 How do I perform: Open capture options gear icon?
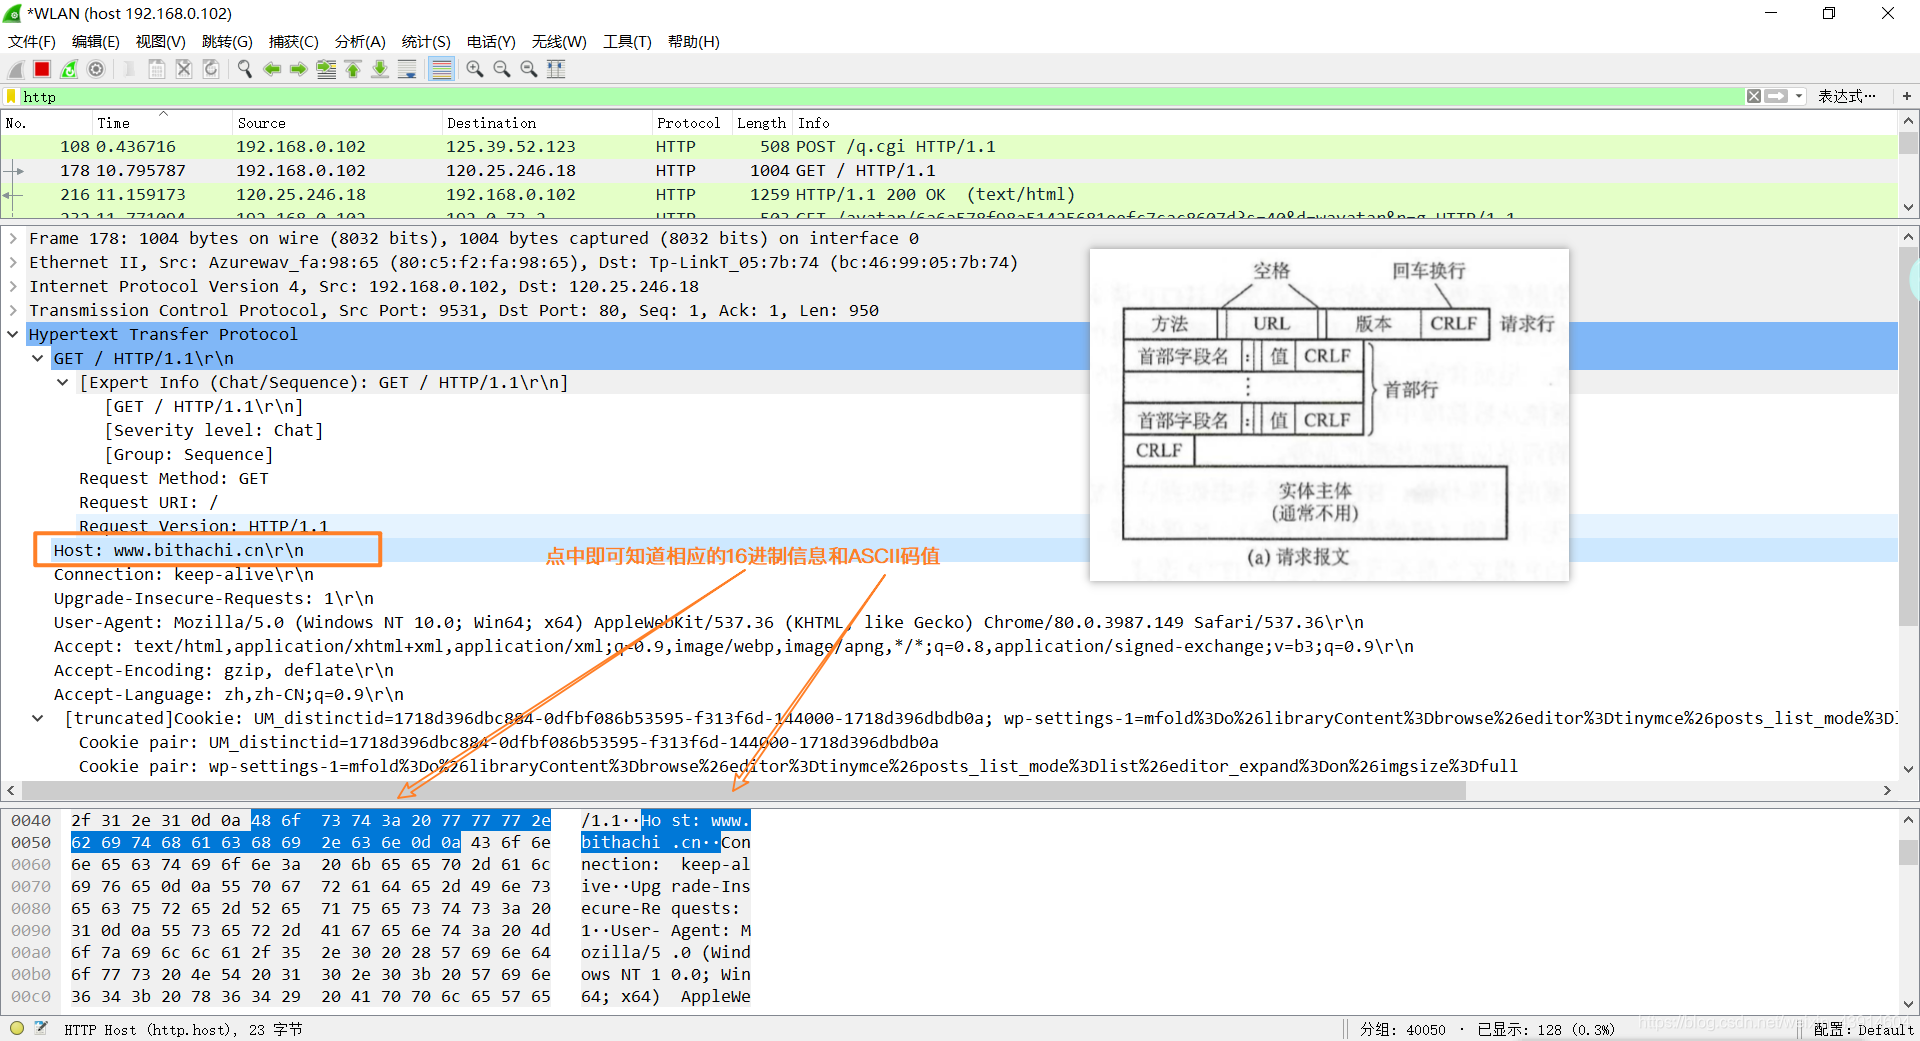pos(96,69)
